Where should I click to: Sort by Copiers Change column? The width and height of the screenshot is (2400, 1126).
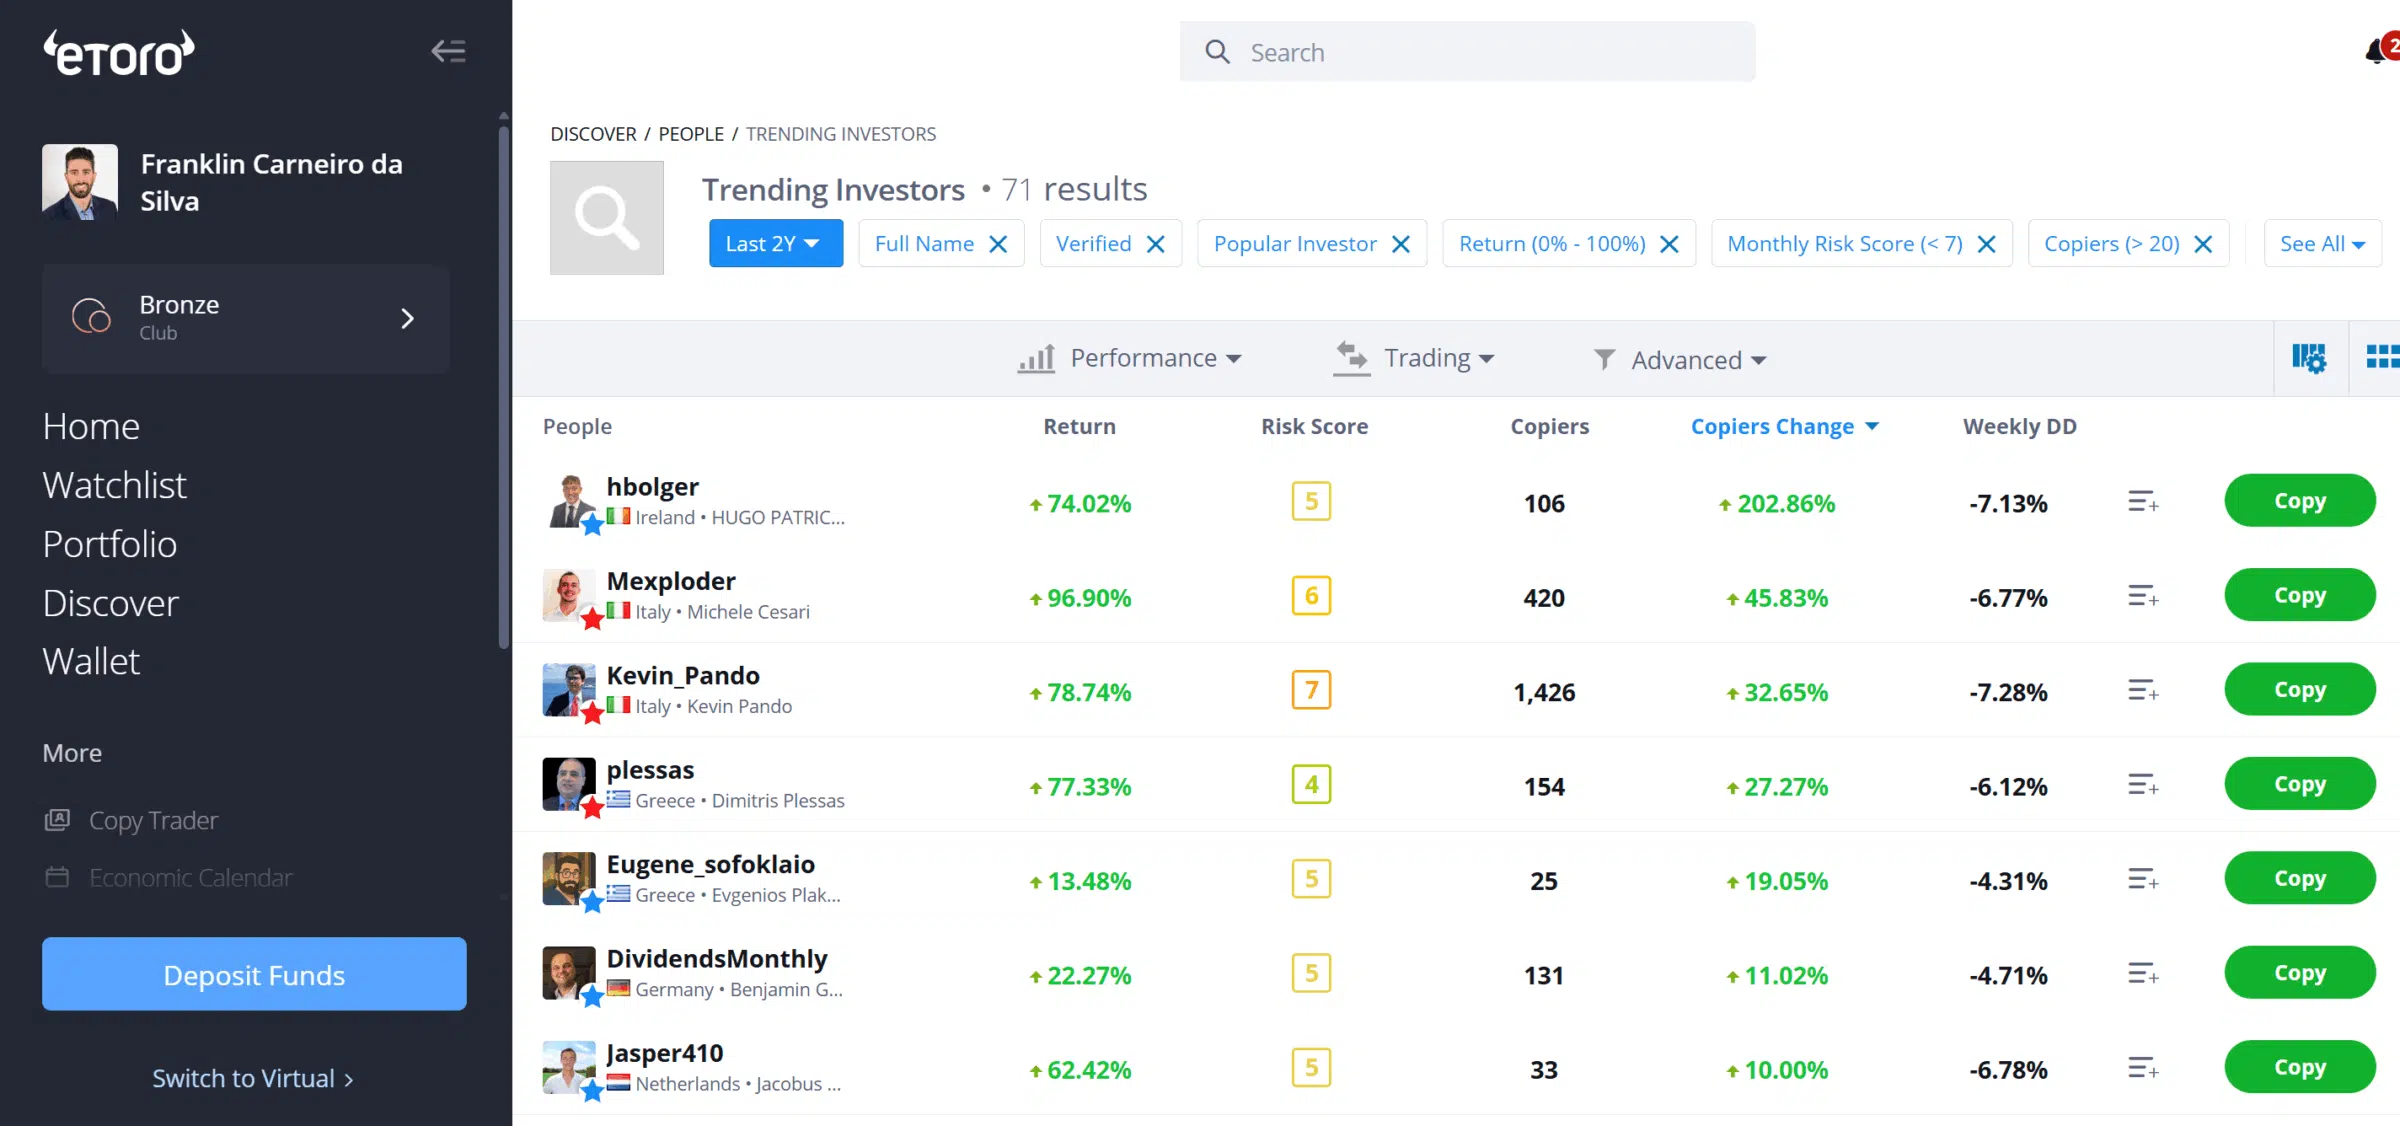[x=1784, y=427]
